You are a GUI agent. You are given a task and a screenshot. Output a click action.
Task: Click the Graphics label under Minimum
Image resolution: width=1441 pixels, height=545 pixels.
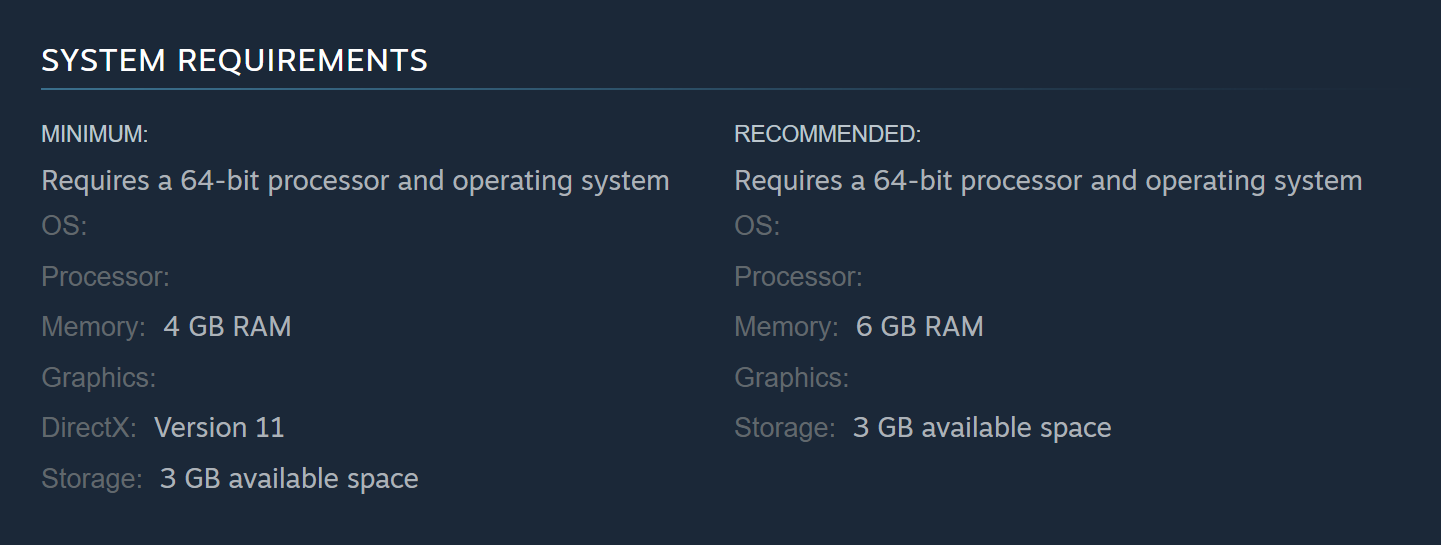99,378
